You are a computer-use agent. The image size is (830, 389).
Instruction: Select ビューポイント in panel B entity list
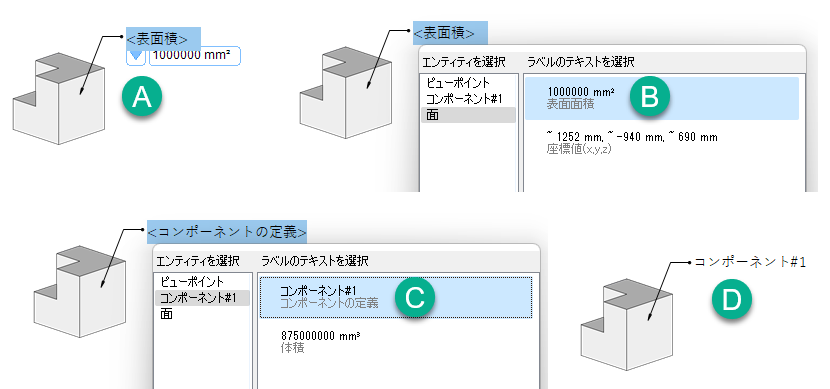point(458,83)
